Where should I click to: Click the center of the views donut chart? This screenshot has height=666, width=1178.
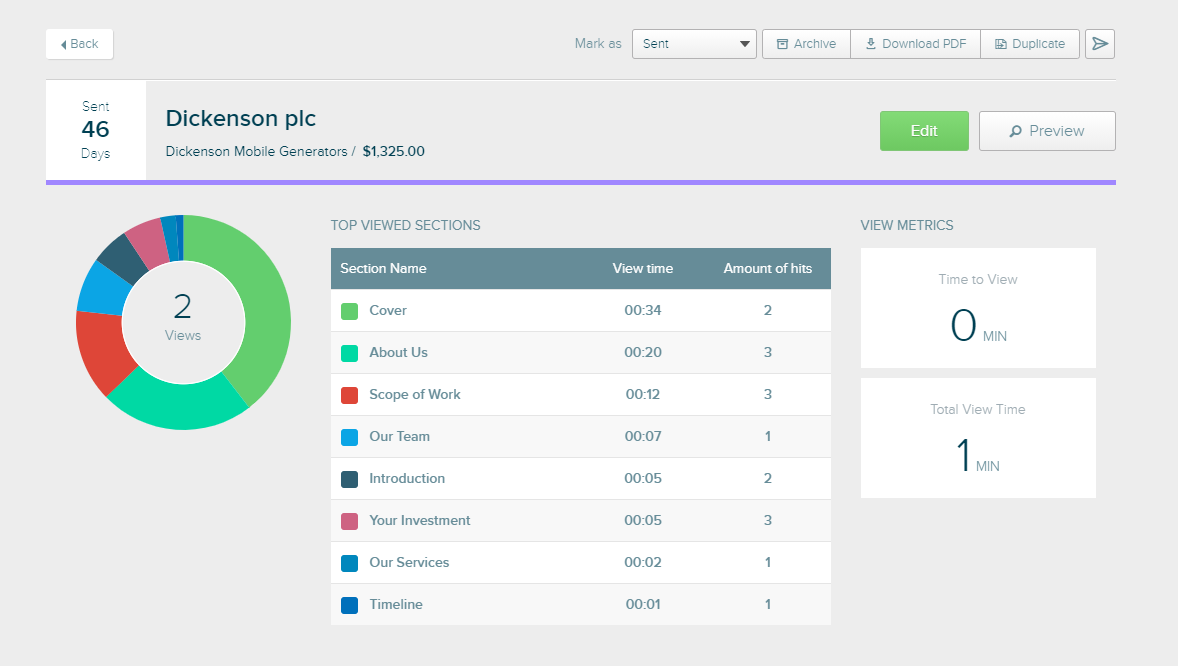coord(183,322)
